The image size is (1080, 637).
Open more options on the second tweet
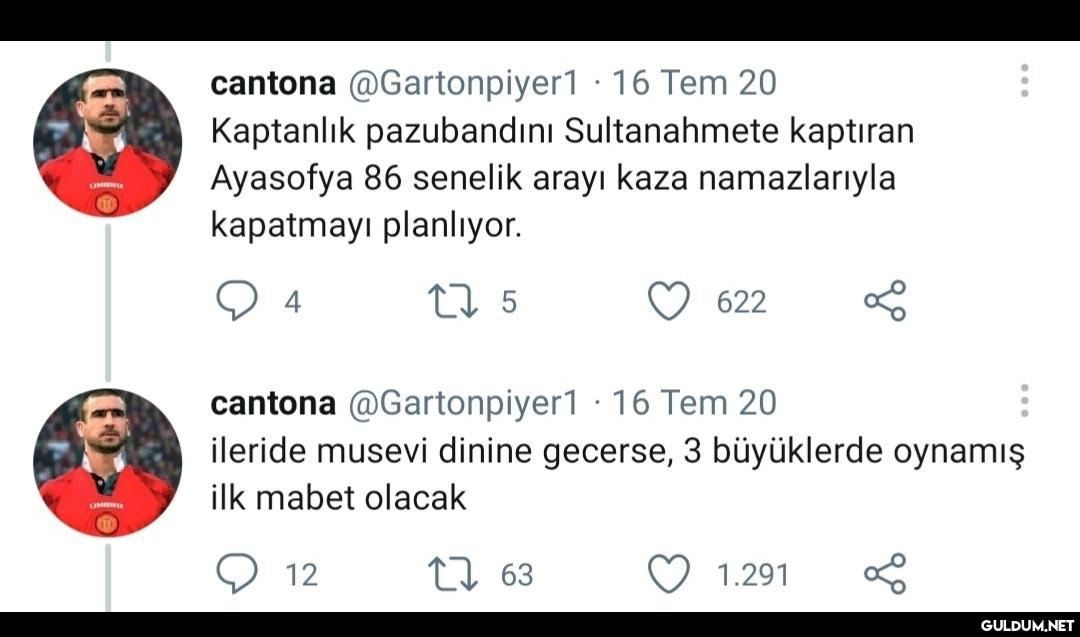pos(1024,400)
